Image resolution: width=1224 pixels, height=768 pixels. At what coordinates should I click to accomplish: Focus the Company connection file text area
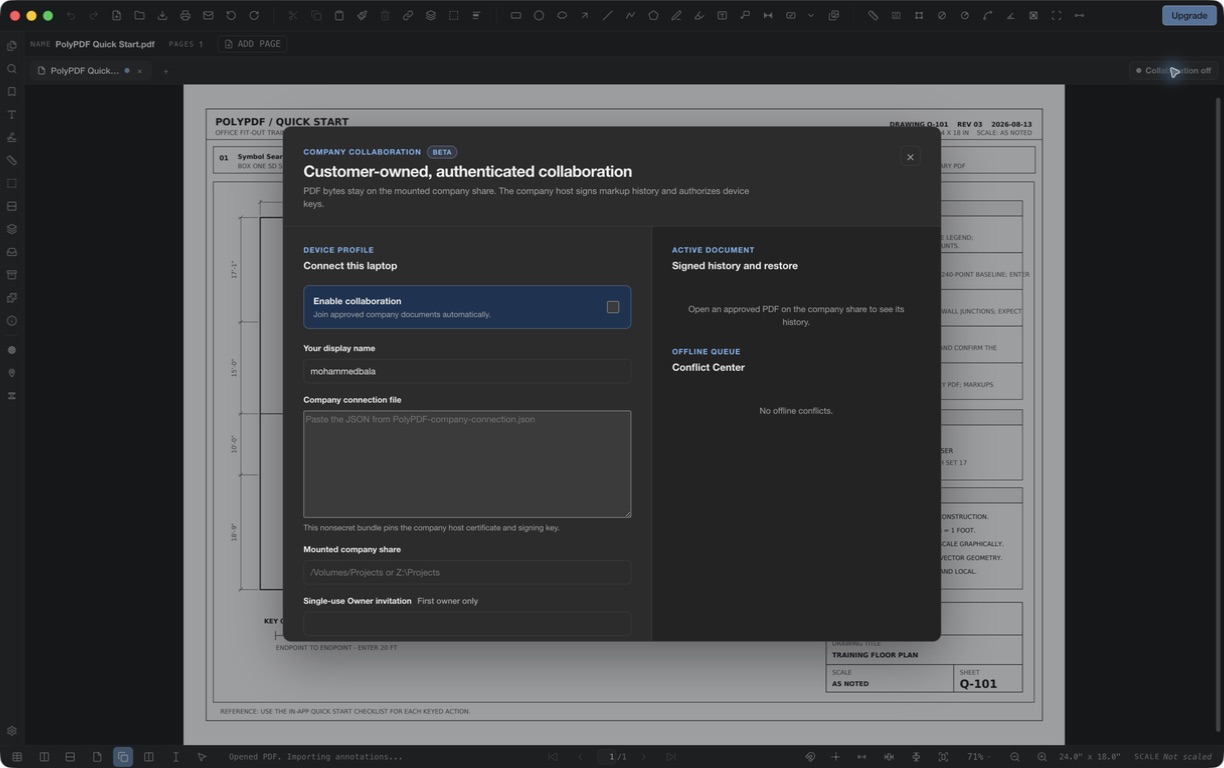point(467,464)
